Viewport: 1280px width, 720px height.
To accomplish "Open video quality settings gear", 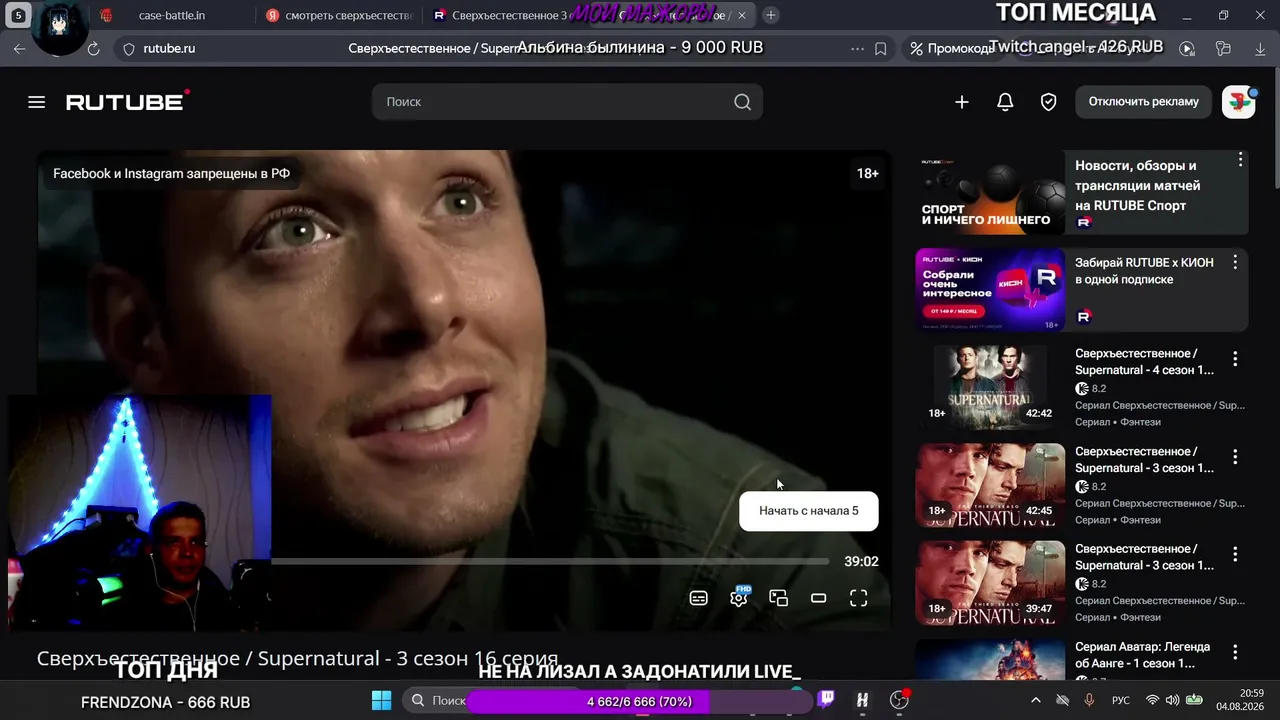I will (739, 598).
